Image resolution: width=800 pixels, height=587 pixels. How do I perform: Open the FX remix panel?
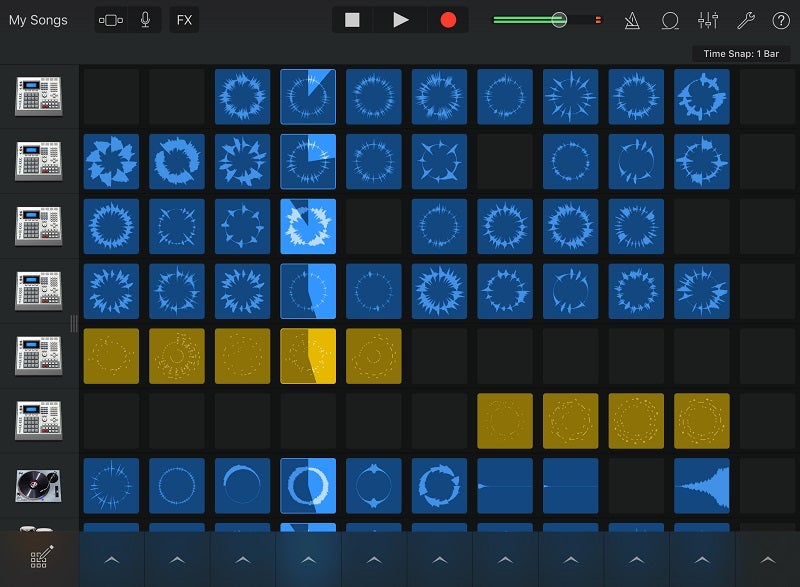[x=184, y=20]
